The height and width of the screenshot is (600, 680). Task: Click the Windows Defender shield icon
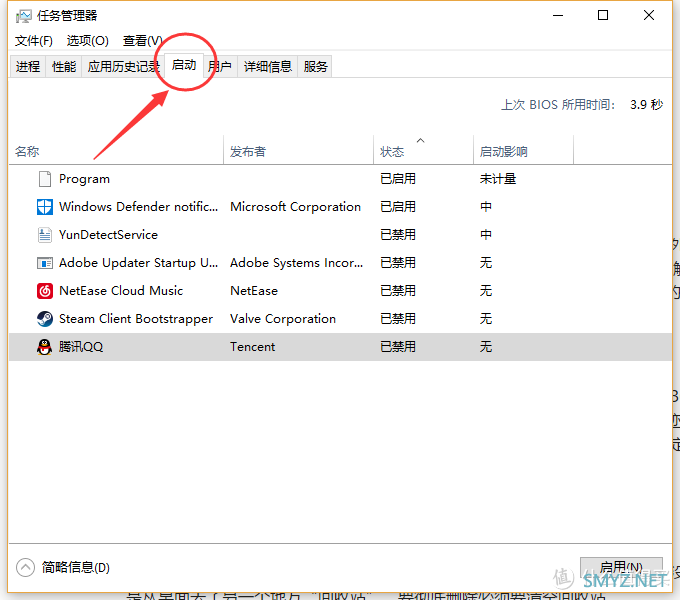pos(45,207)
